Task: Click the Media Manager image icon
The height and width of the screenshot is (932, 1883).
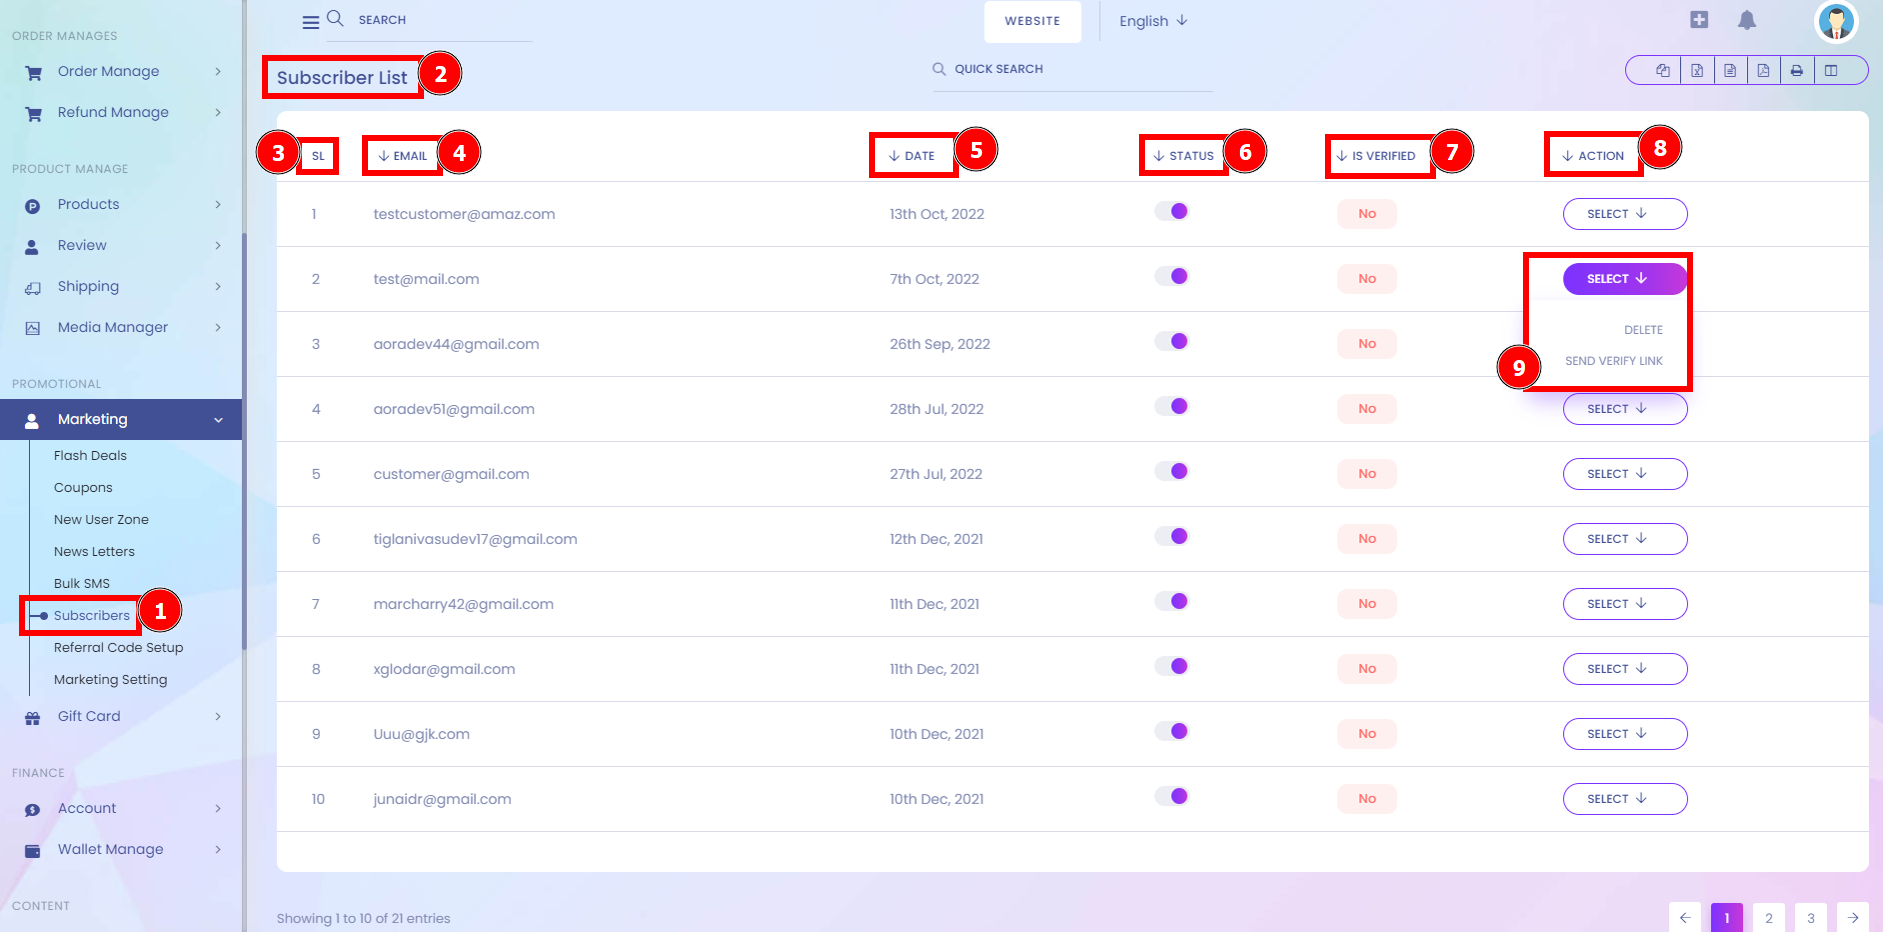Action: click(x=32, y=328)
